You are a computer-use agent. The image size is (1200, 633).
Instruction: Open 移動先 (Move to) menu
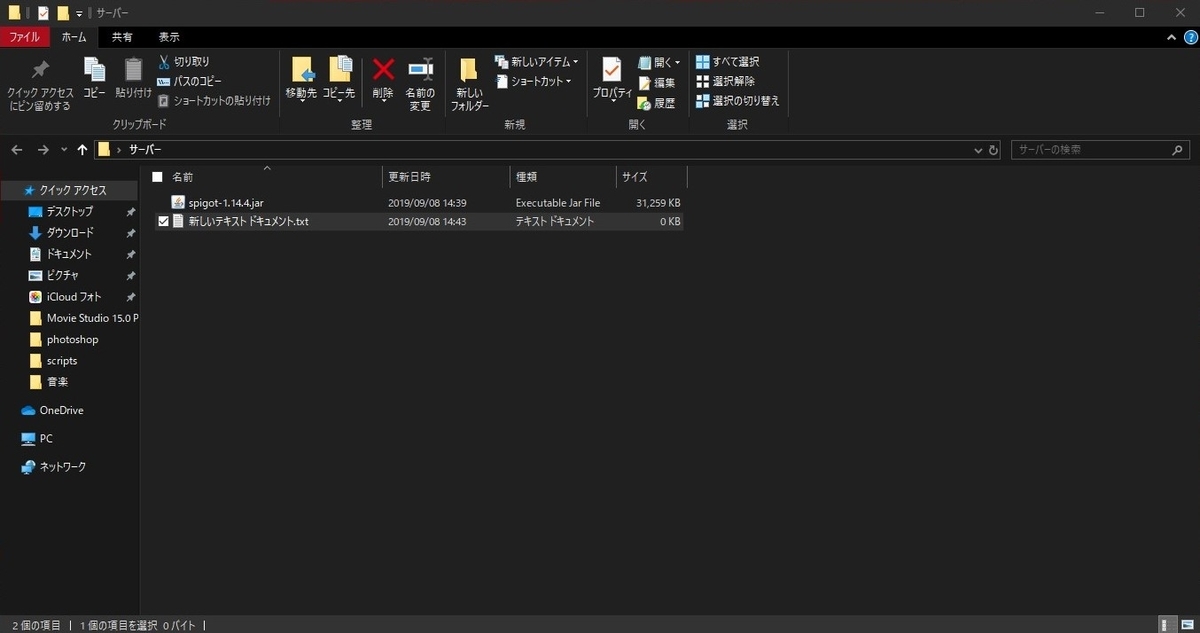coord(301,79)
